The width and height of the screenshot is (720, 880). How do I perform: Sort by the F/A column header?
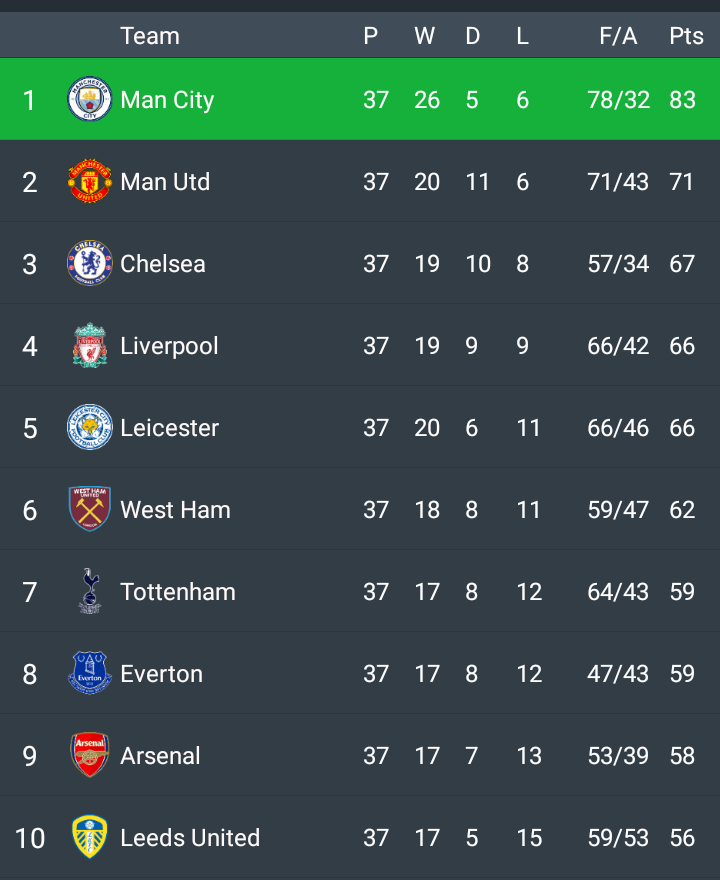click(618, 36)
